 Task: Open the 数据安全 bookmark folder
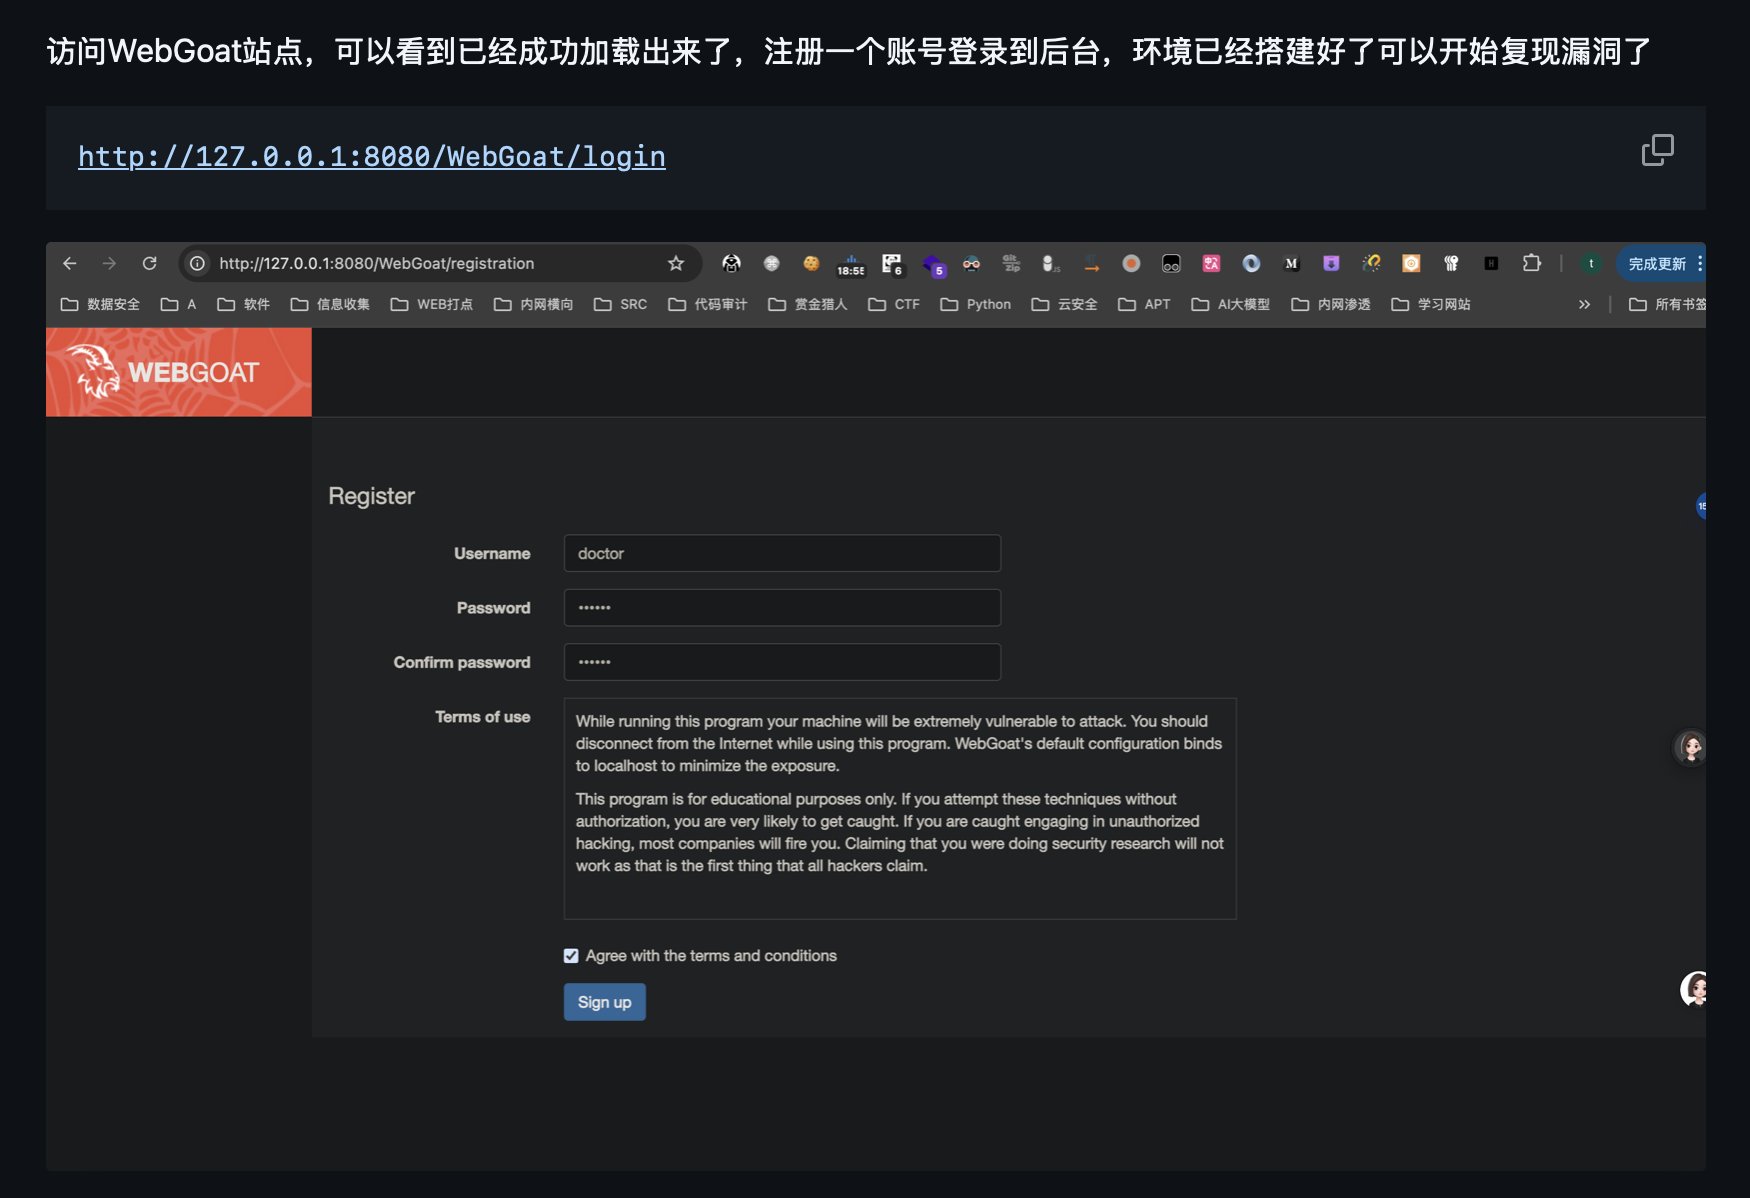pyautogui.click(x=100, y=304)
